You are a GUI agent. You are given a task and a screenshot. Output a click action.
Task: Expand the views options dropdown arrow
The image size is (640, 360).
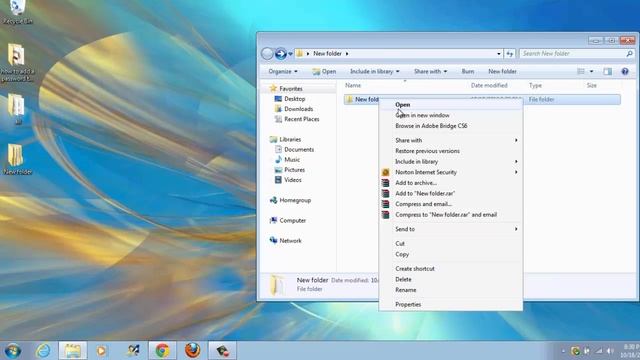(x=591, y=71)
